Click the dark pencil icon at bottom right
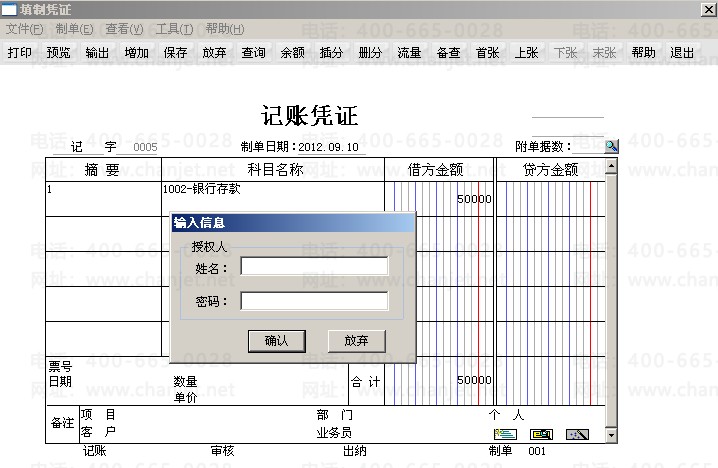Viewport: 718px width, 468px height. pyautogui.click(x=577, y=434)
